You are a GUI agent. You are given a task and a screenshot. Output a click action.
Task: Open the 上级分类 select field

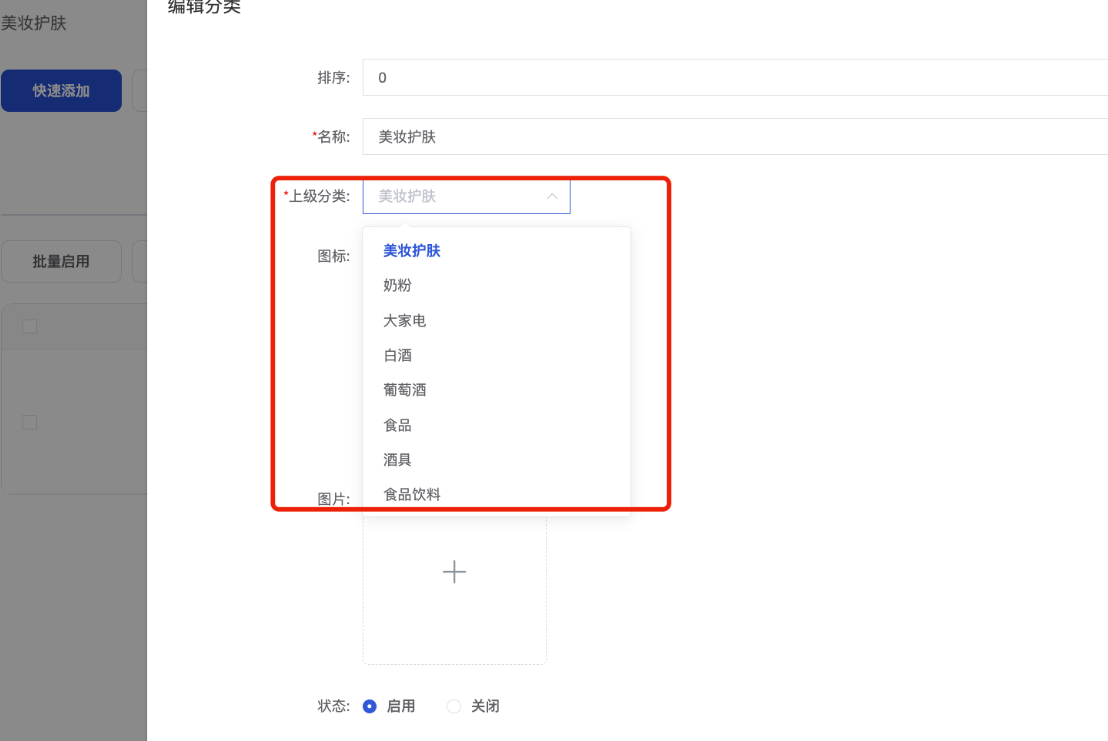[x=456, y=197]
